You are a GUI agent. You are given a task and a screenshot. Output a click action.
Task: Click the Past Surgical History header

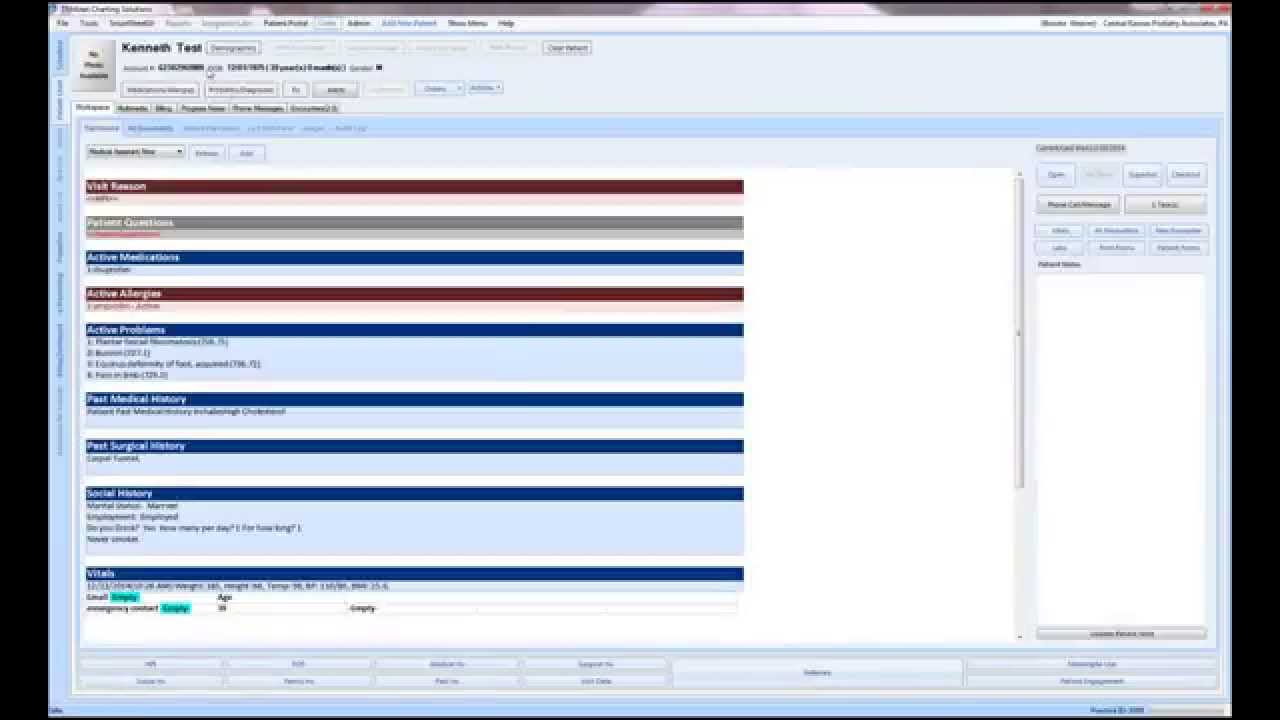point(414,446)
